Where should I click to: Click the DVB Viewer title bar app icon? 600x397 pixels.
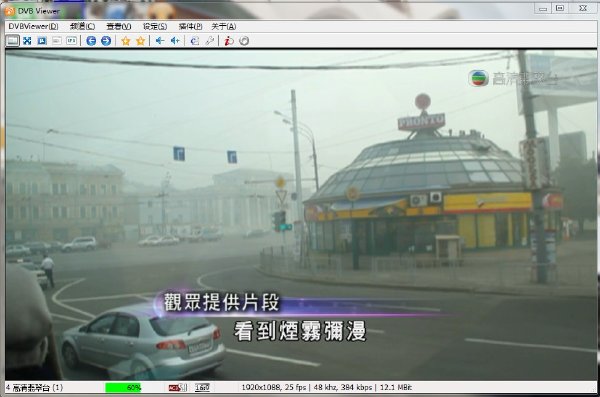pyautogui.click(x=10, y=11)
